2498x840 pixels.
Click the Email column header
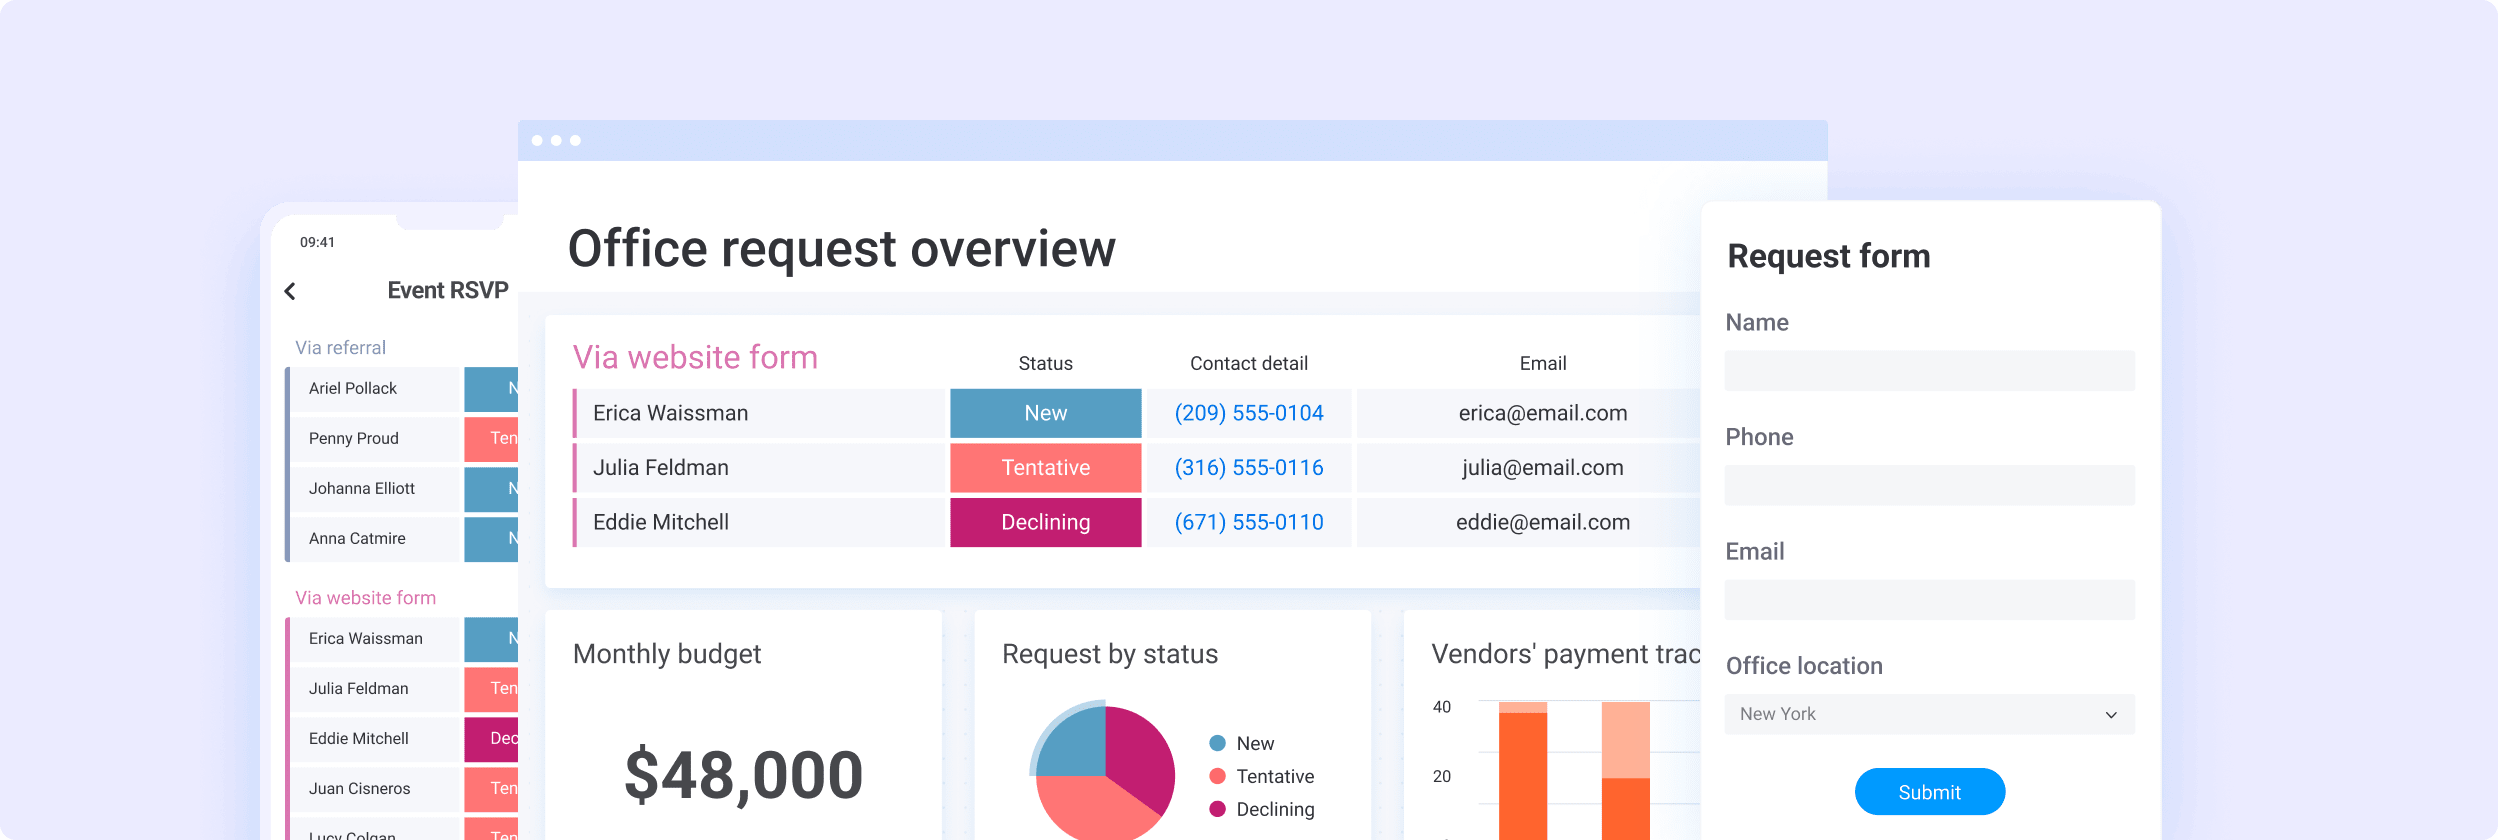[1542, 363]
